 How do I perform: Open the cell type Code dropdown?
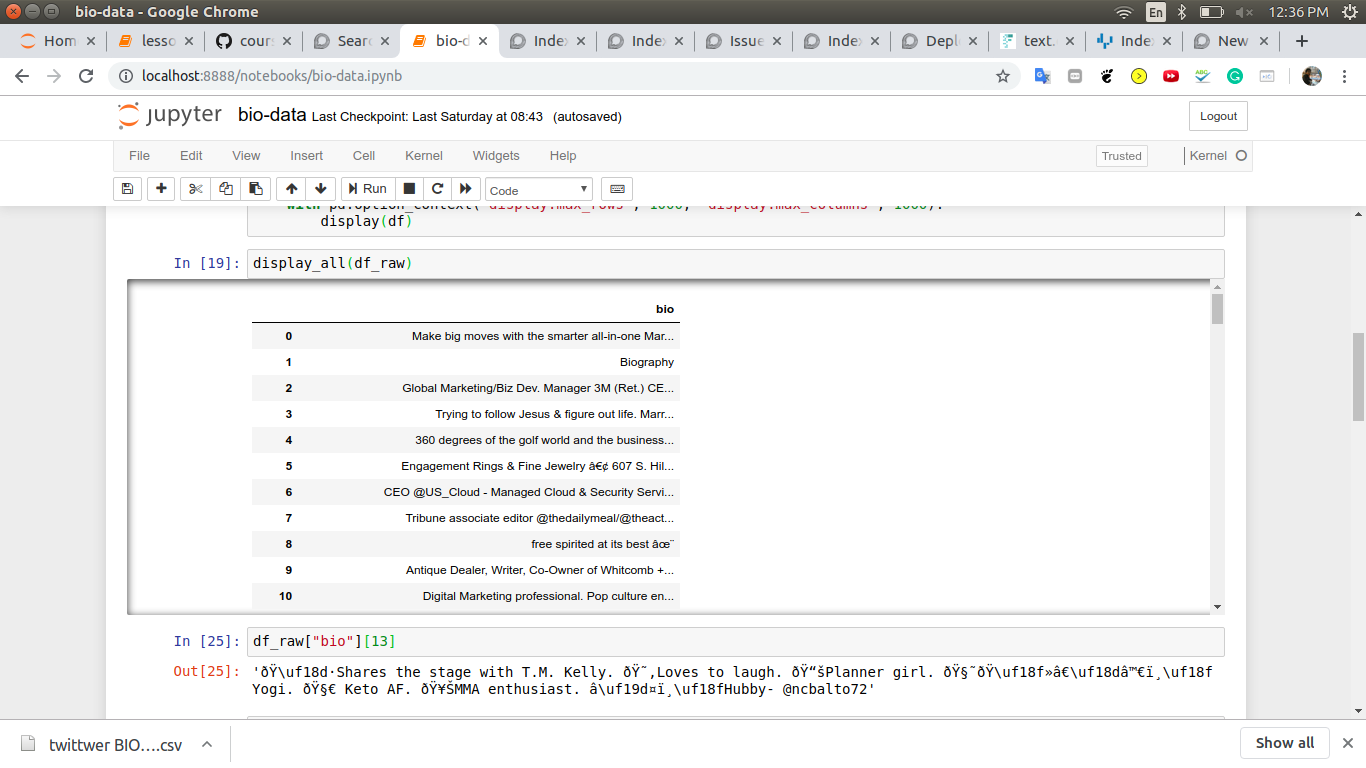tap(538, 190)
